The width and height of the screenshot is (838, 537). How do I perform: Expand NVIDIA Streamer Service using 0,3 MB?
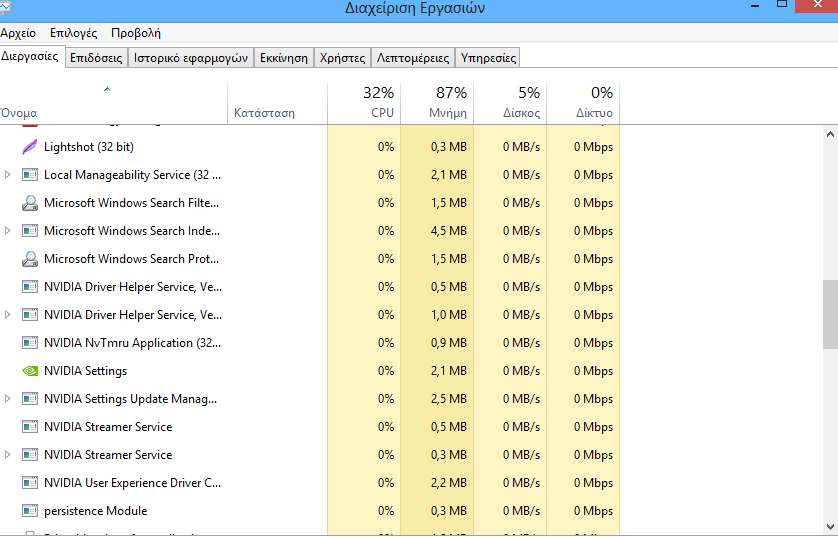(x=7, y=455)
